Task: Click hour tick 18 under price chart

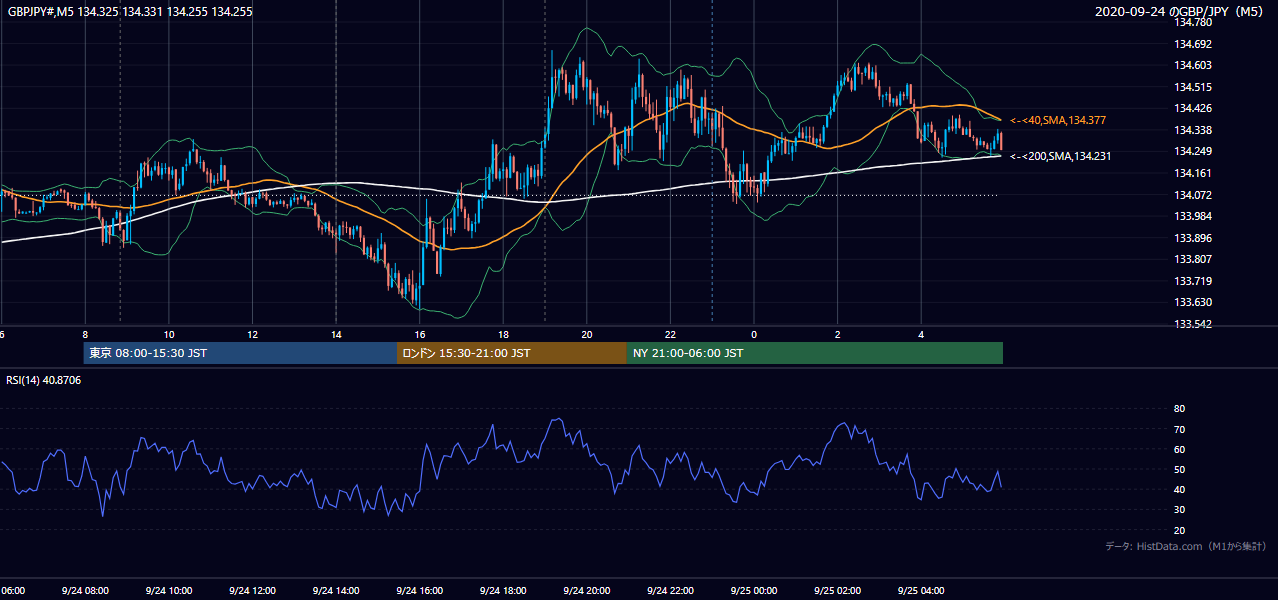Action: click(x=503, y=335)
